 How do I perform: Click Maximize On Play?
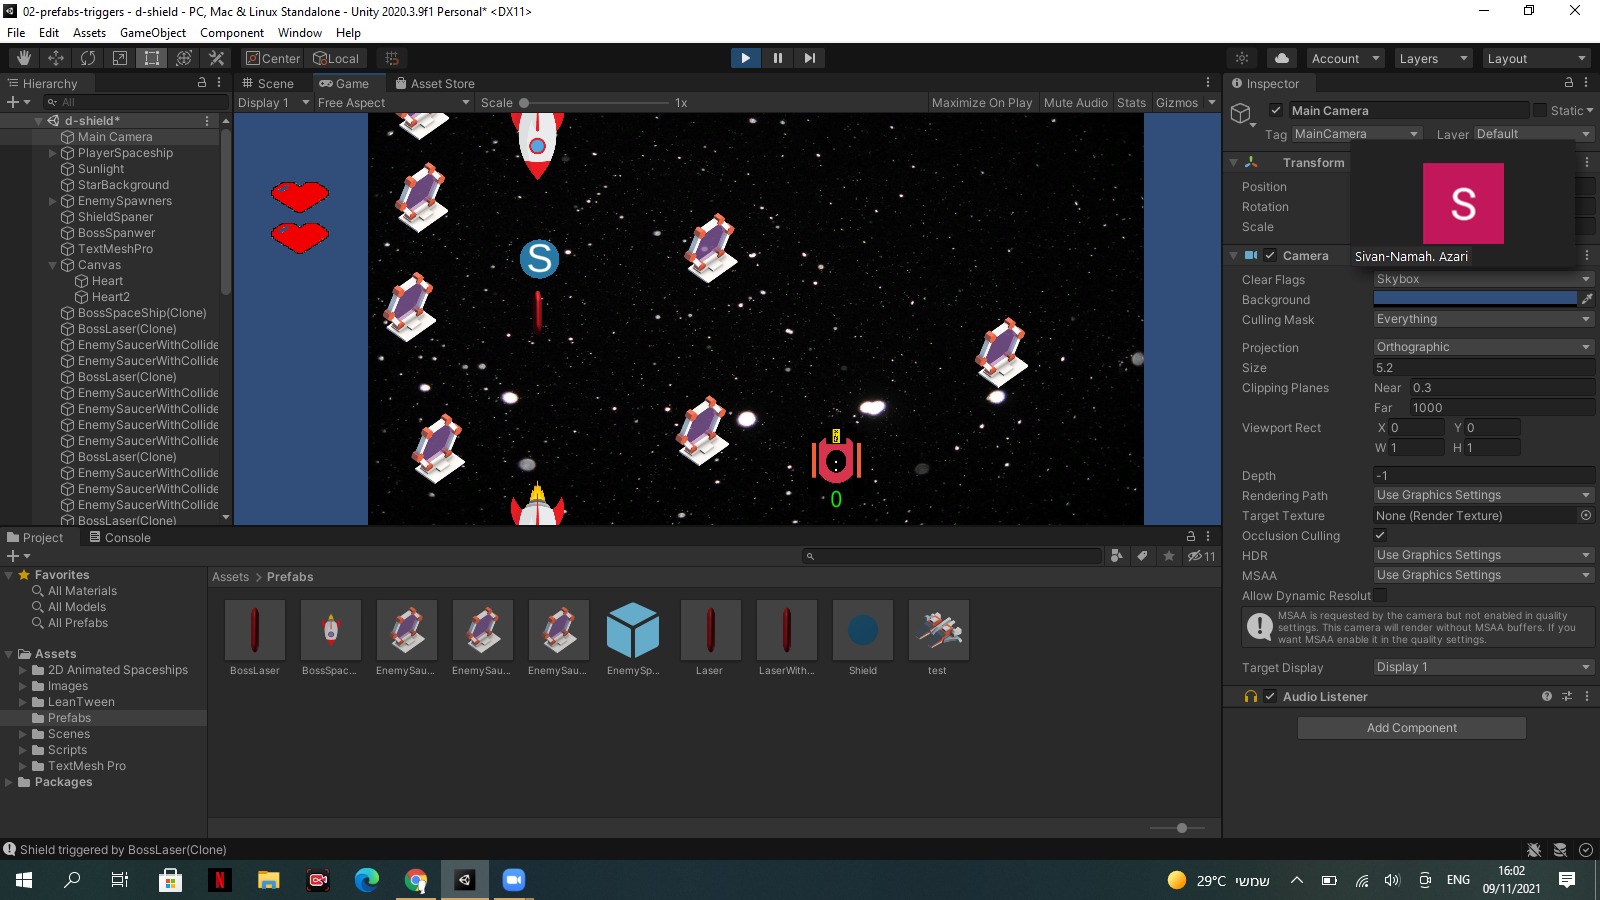point(981,102)
